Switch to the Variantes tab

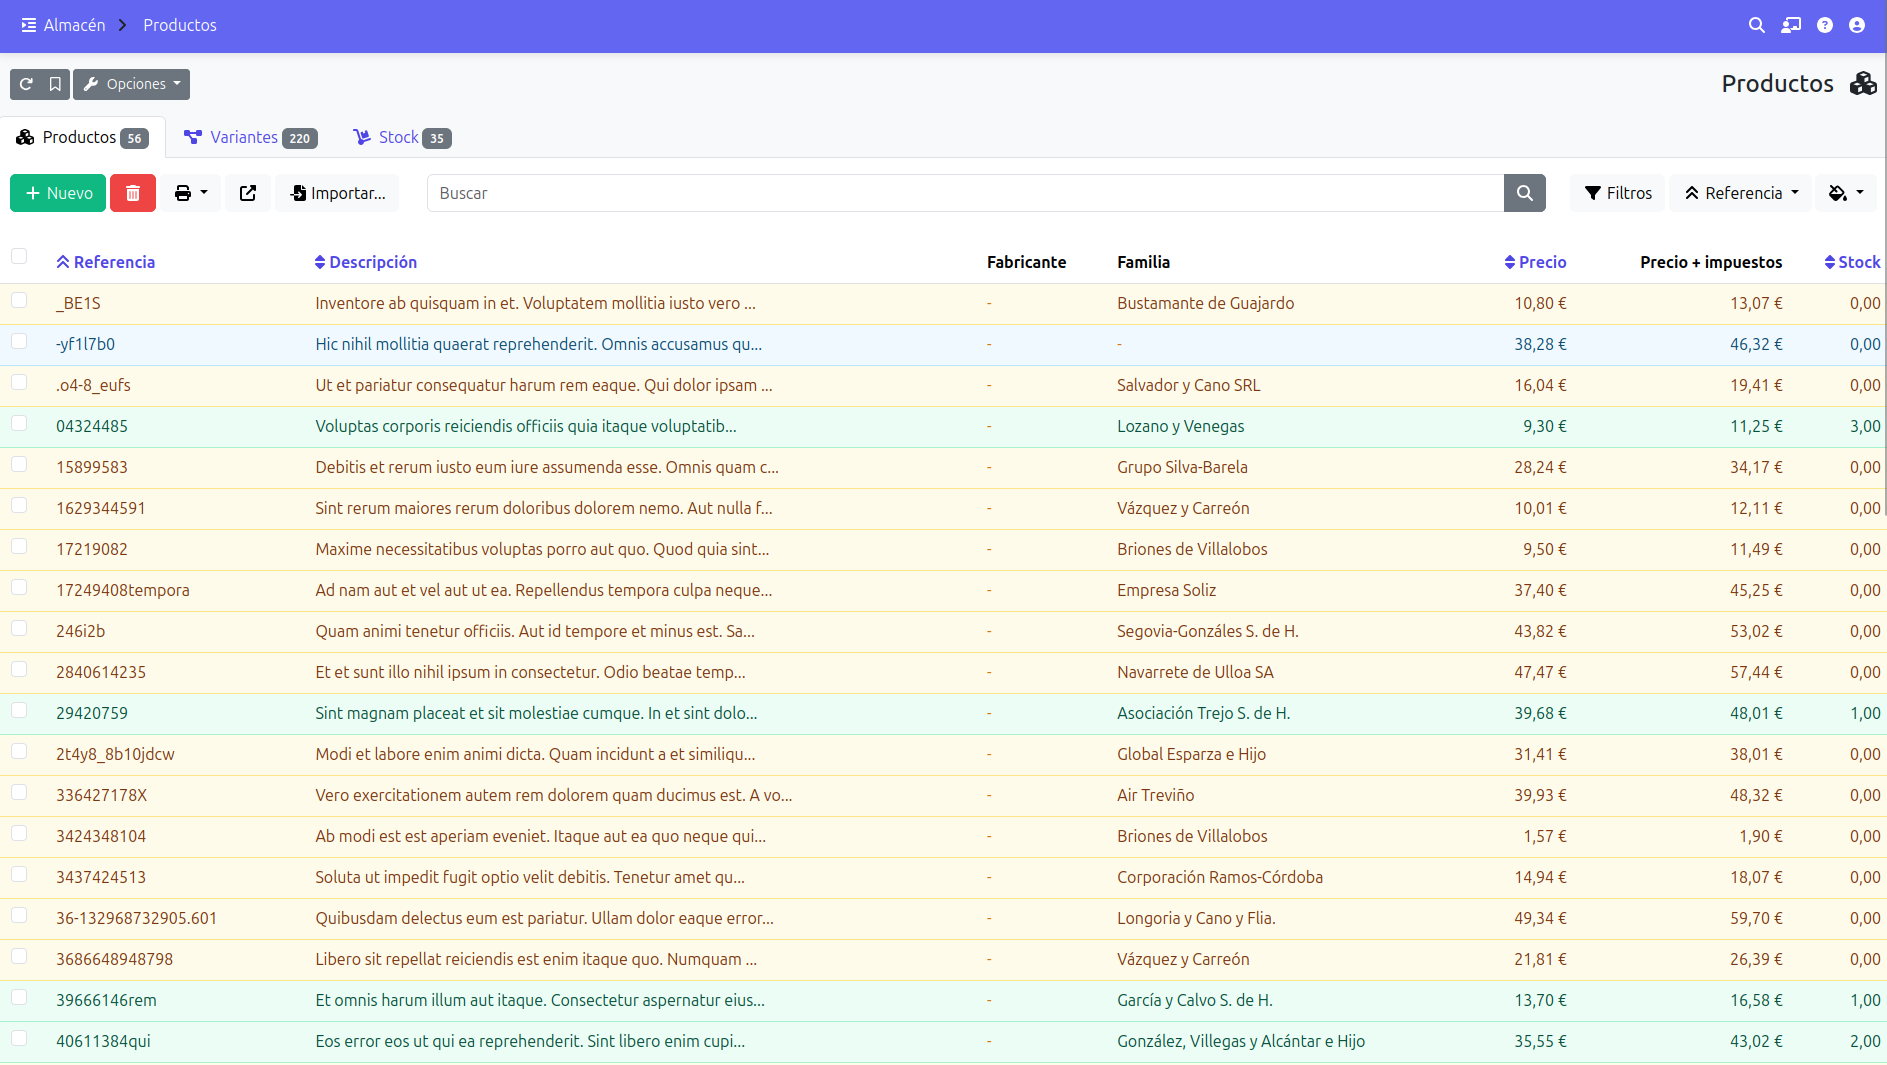(250, 137)
